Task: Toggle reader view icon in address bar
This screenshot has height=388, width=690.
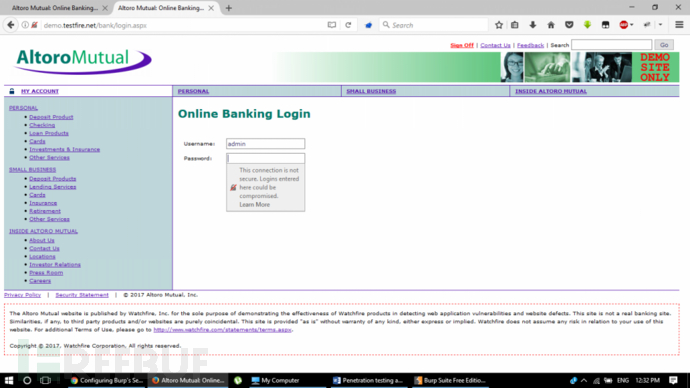Action: click(332, 25)
